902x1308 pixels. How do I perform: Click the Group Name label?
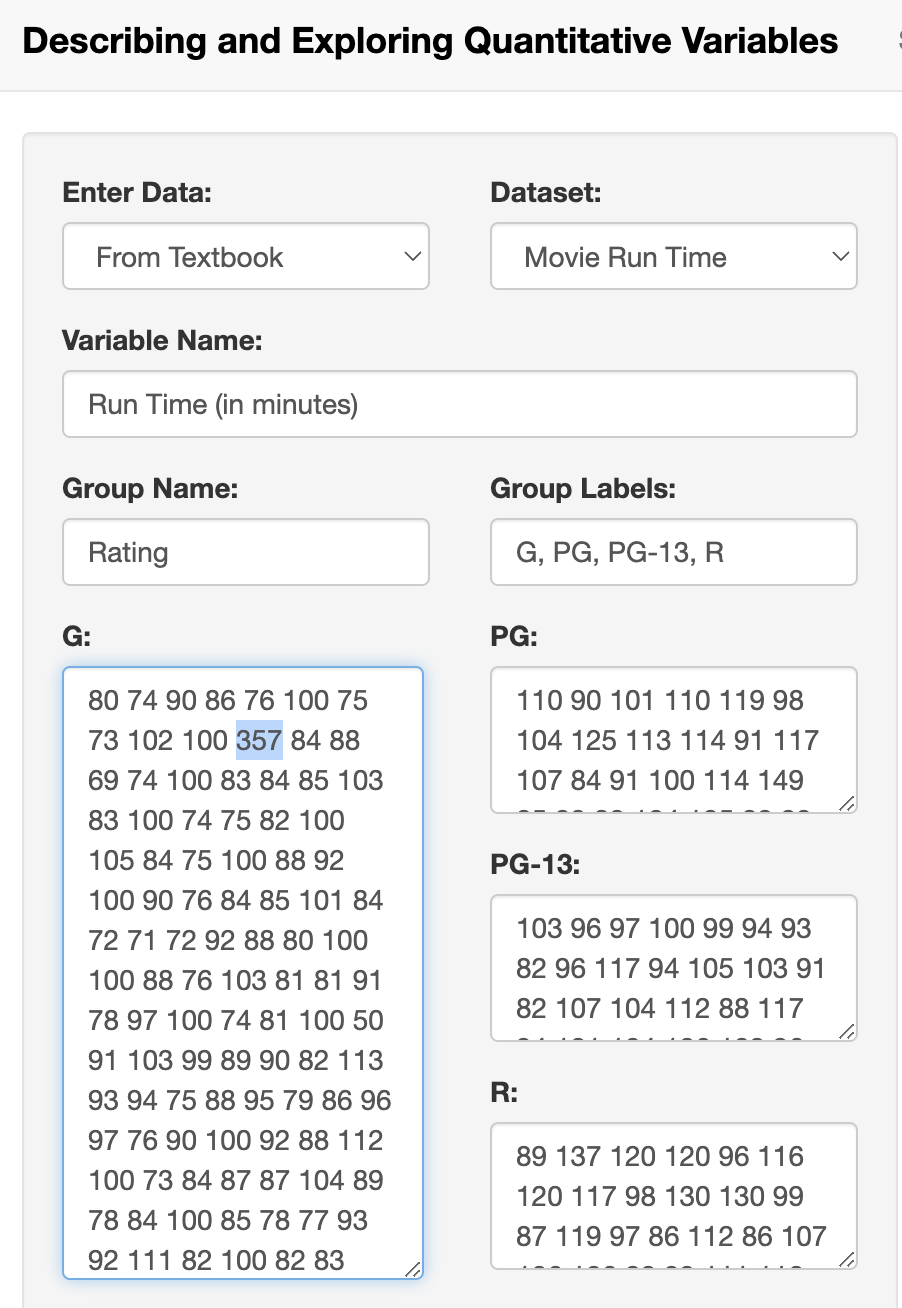(x=150, y=489)
